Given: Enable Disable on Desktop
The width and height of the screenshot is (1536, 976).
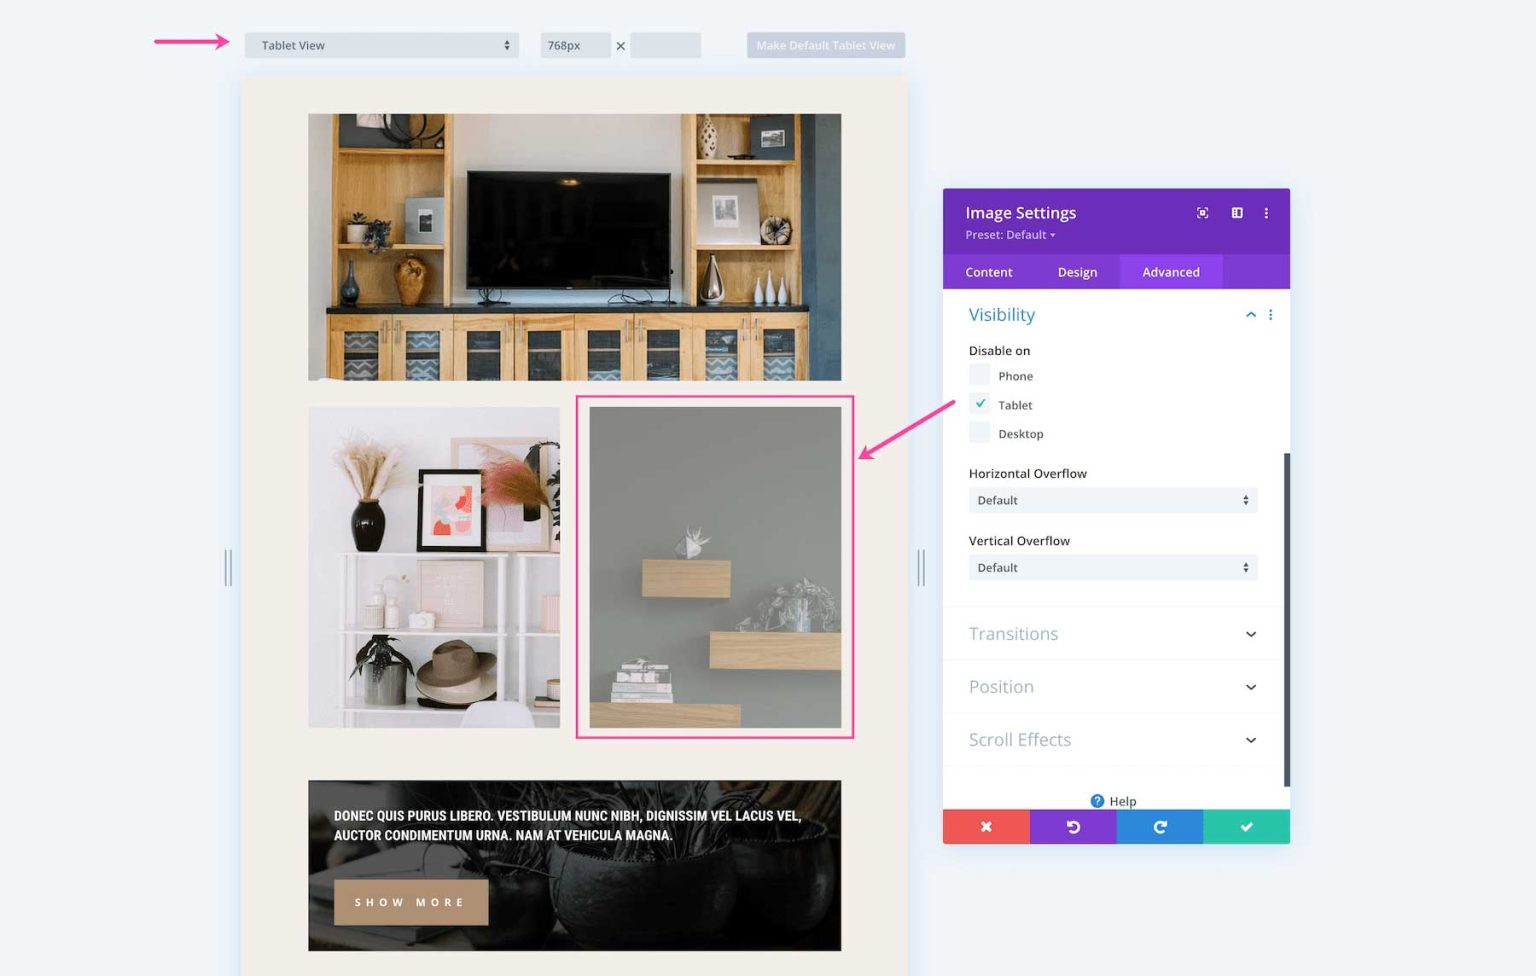Looking at the screenshot, I should point(979,432).
